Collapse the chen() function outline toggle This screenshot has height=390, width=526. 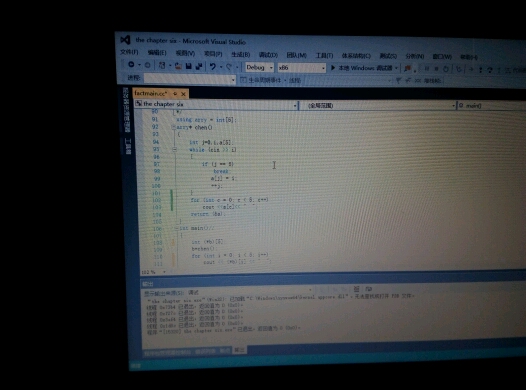pos(174,127)
